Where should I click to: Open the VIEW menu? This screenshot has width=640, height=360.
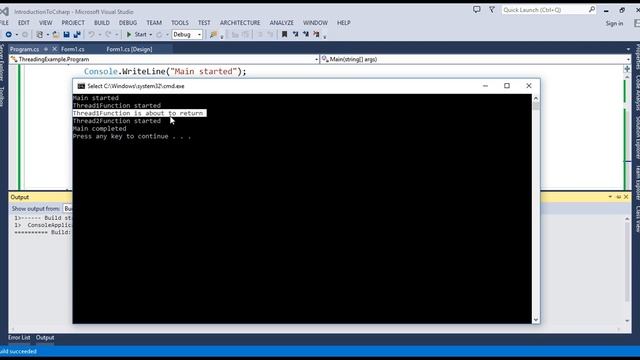[45, 23]
